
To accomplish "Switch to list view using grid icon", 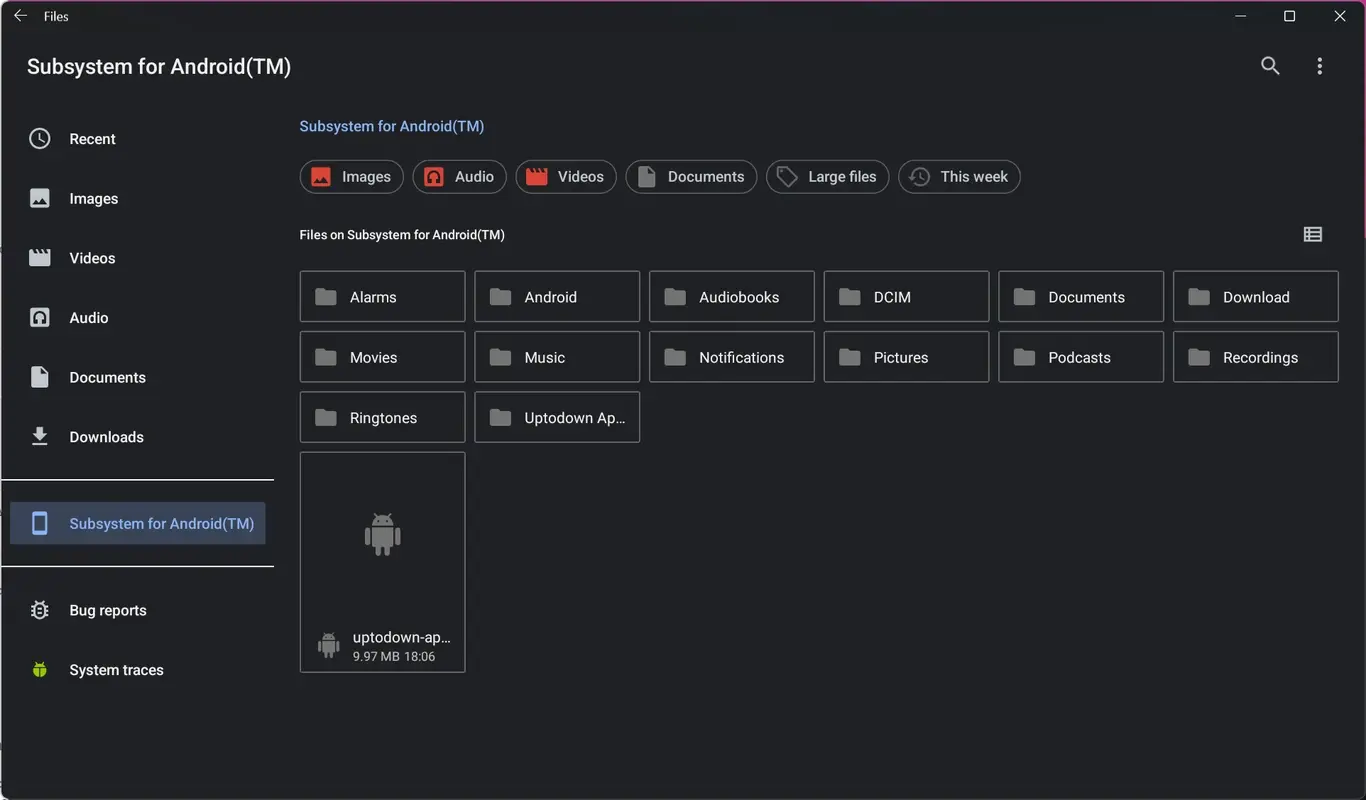I will pyautogui.click(x=1313, y=234).
